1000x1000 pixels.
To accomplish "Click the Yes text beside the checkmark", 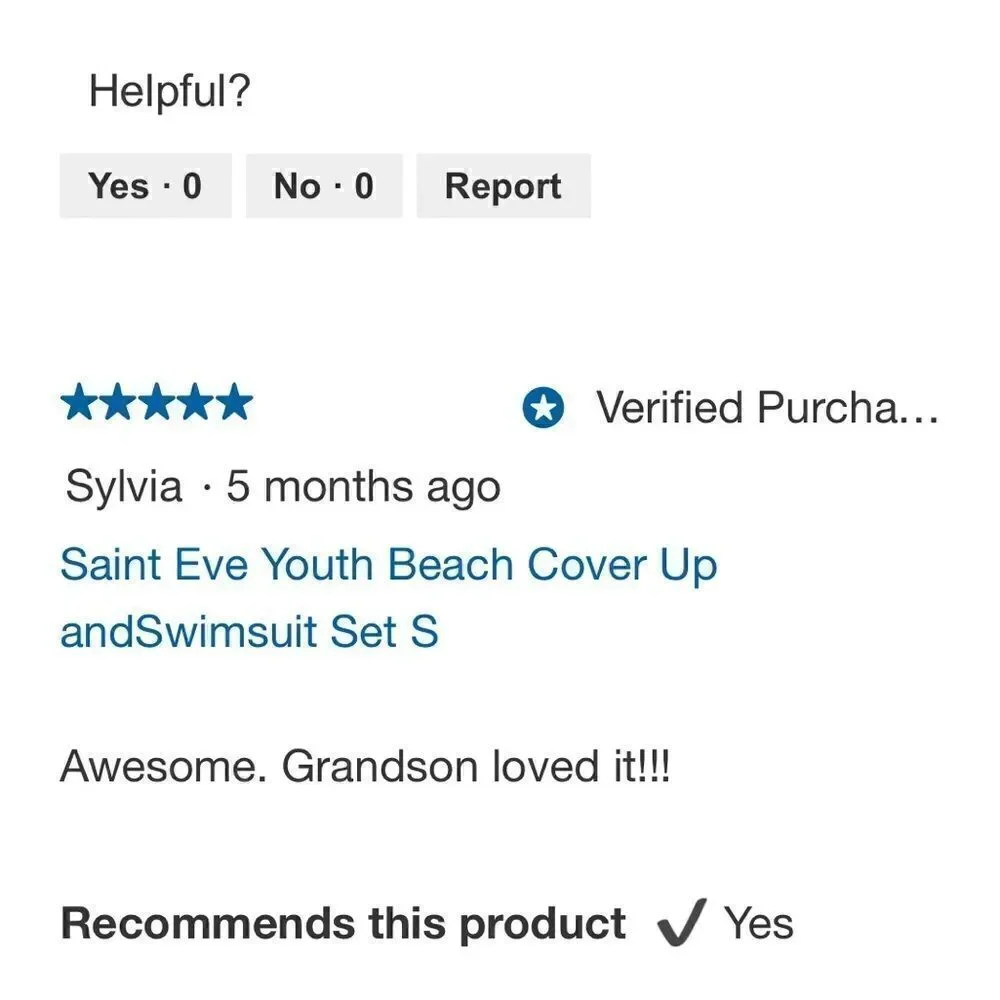I will click(758, 923).
